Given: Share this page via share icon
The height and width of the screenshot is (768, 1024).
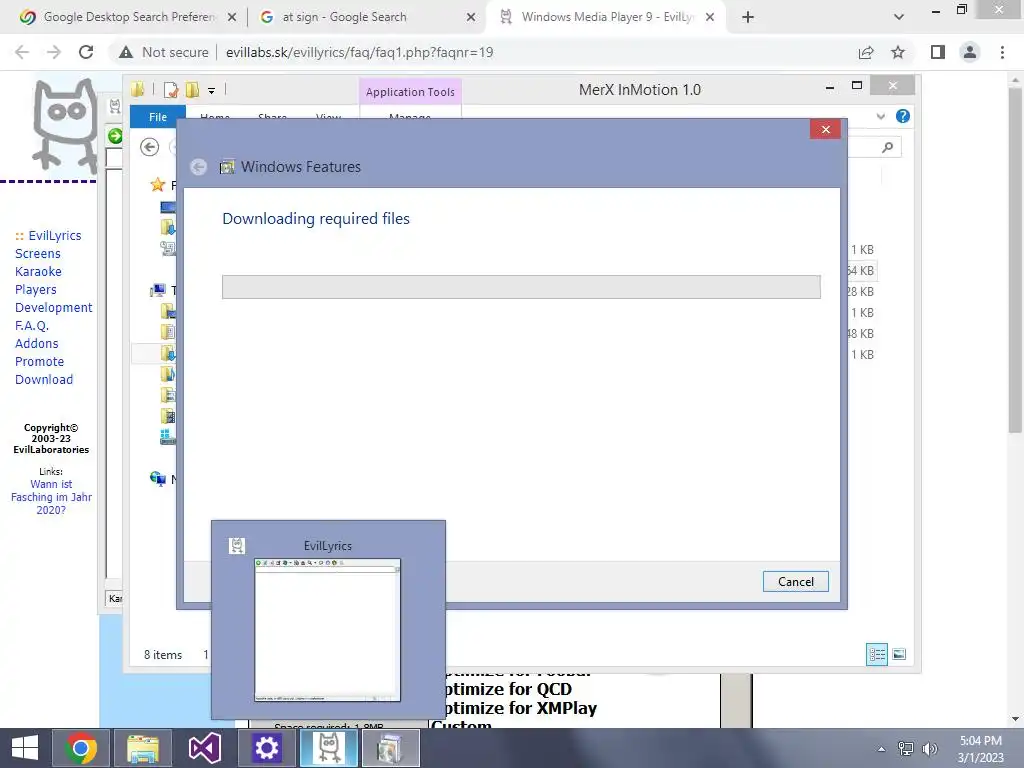Looking at the screenshot, I should pos(866,52).
